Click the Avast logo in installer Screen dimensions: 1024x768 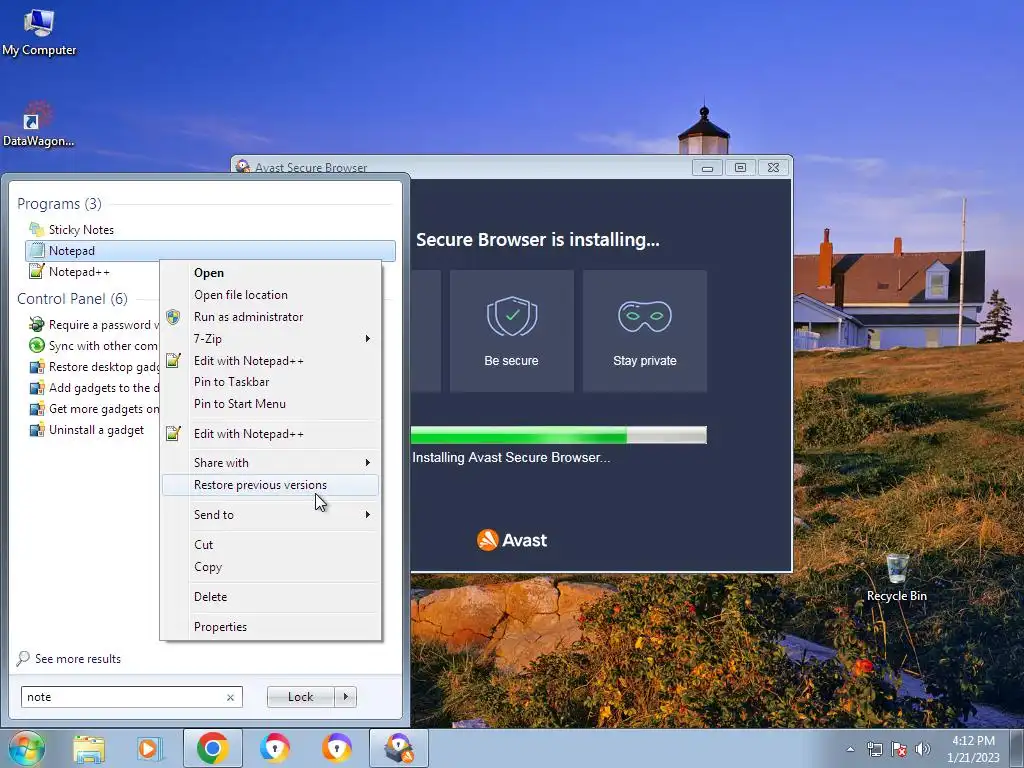pos(512,540)
